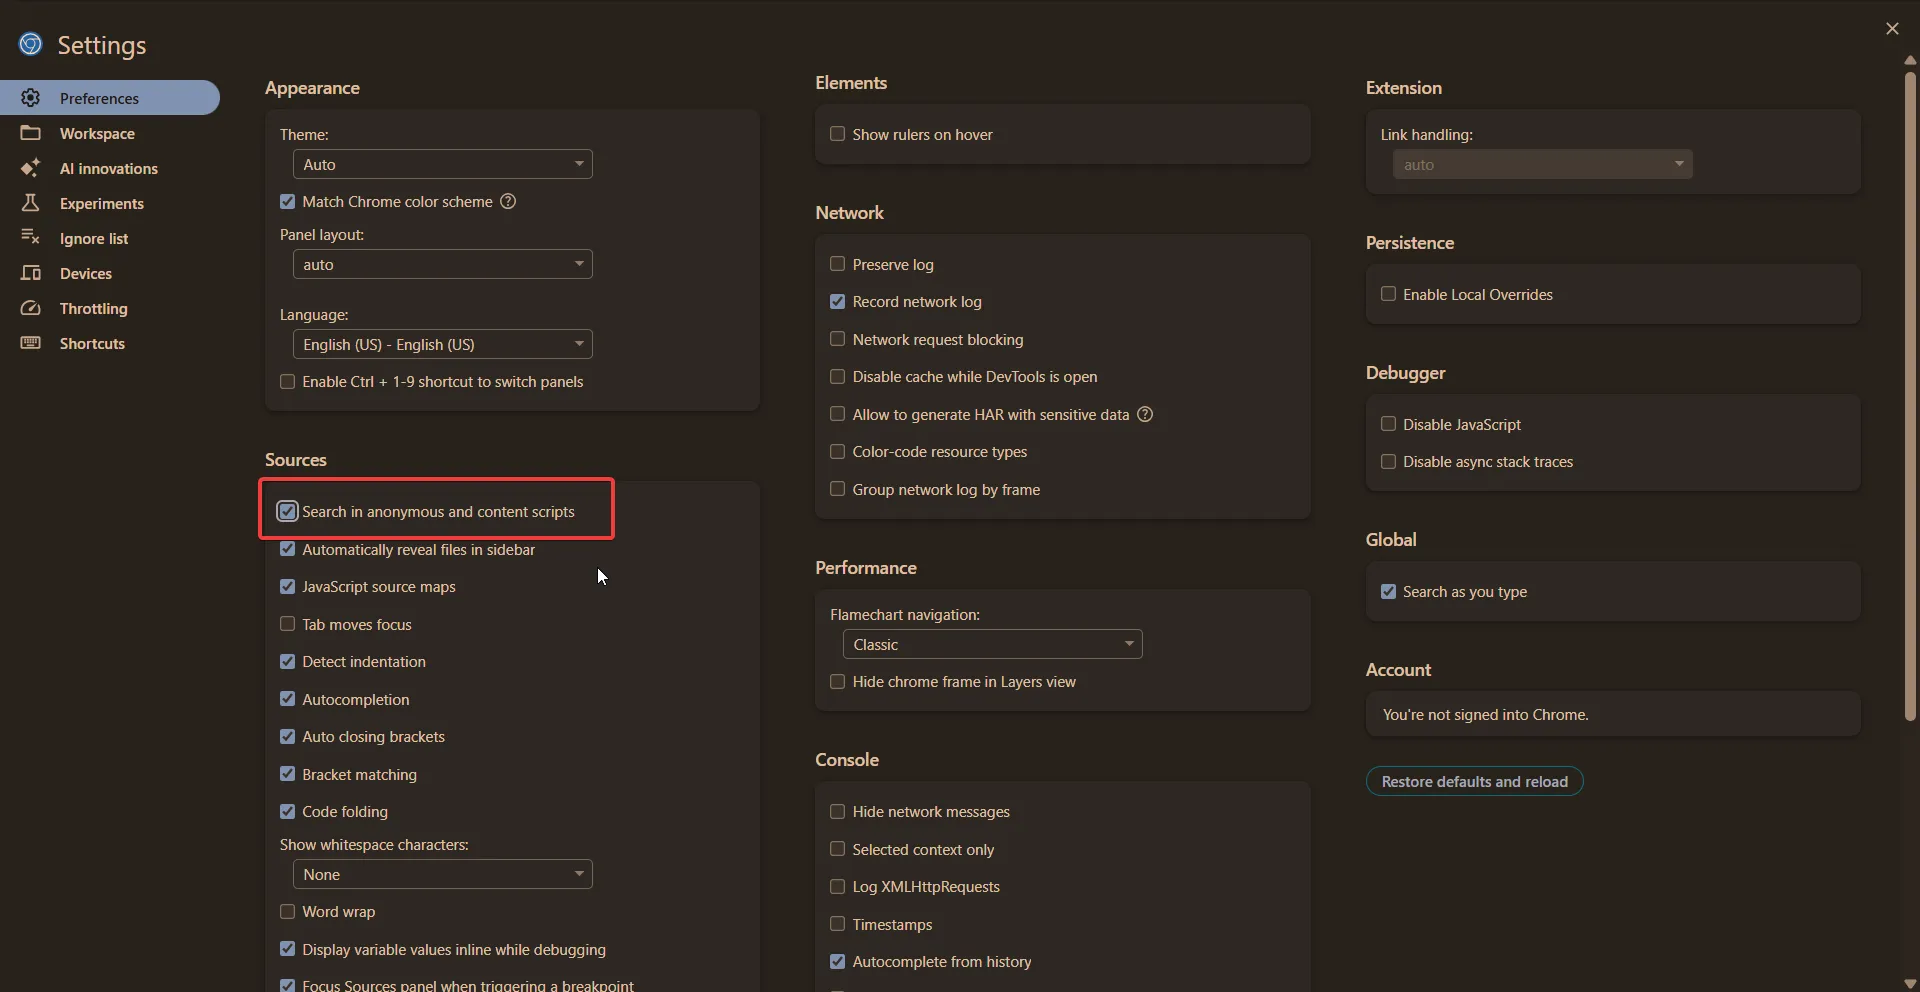Screen dimensions: 1920x992
Task: Click the AI innovations sparkle icon
Action: (30, 168)
